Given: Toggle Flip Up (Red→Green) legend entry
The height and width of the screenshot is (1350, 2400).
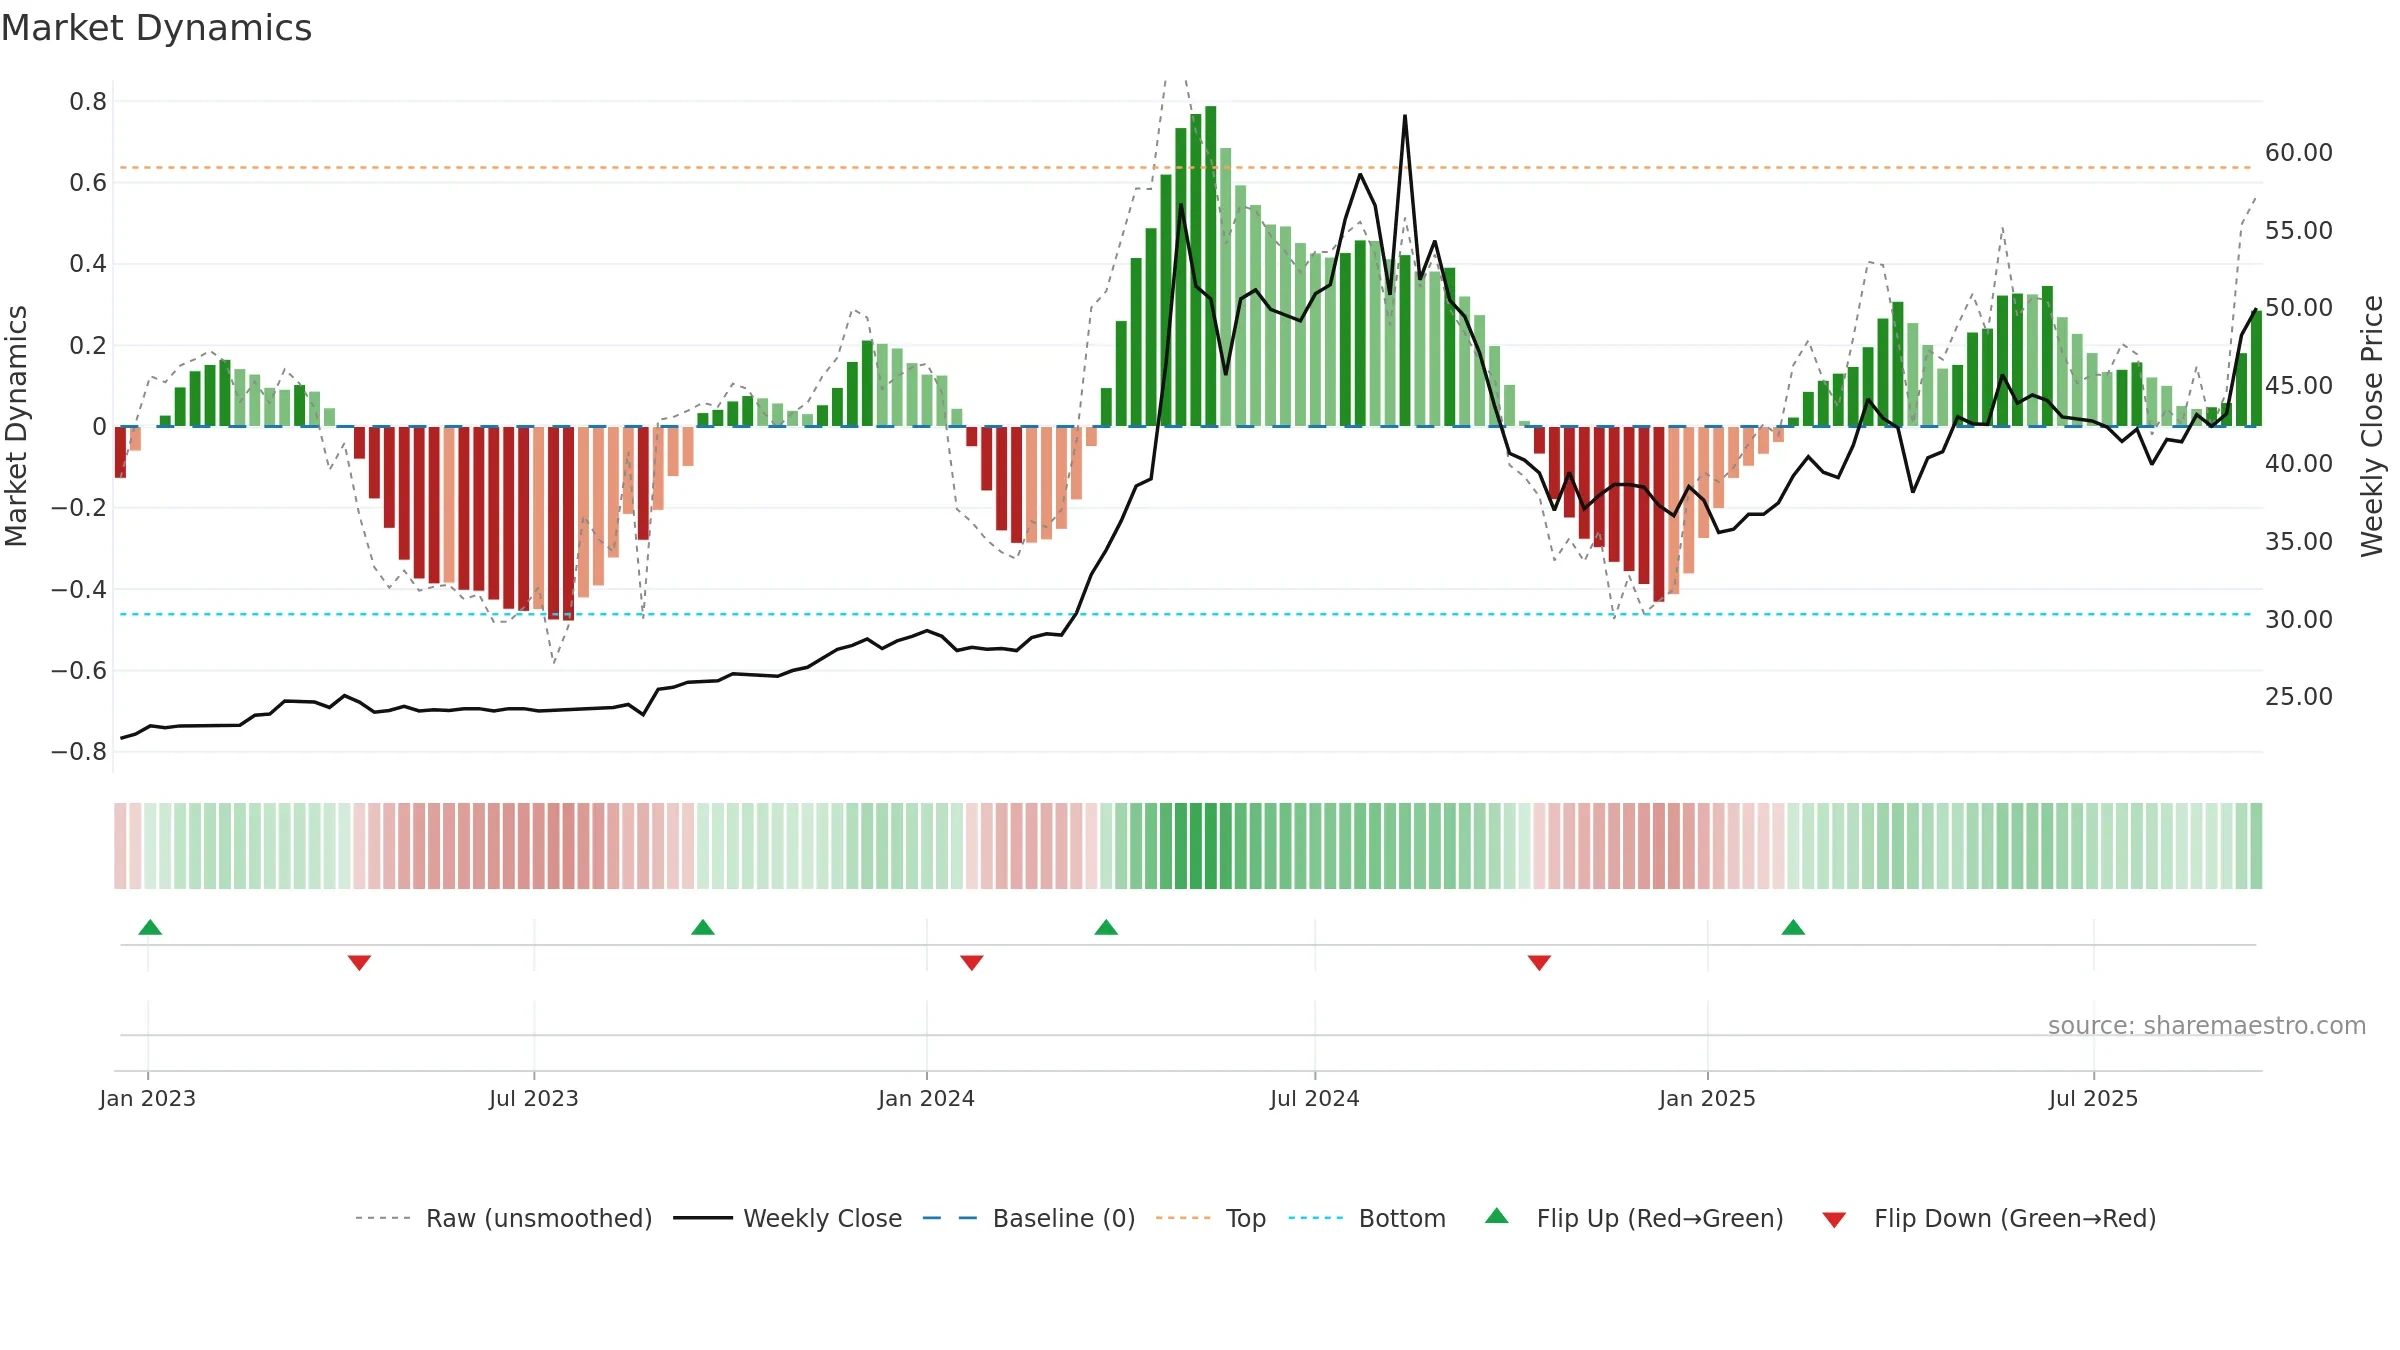Looking at the screenshot, I should 1634,1218.
